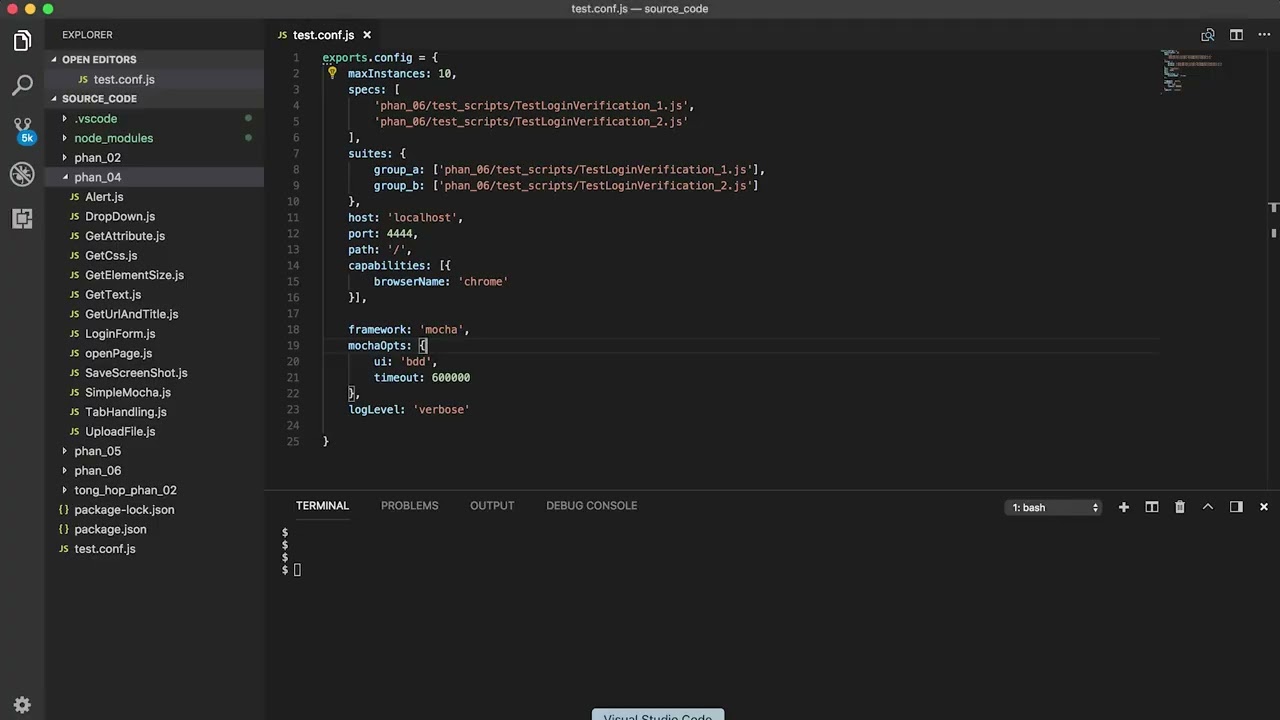Image resolution: width=1280 pixels, height=720 pixels.
Task: Switch to the OUTPUT panel tab
Action: tap(492, 506)
